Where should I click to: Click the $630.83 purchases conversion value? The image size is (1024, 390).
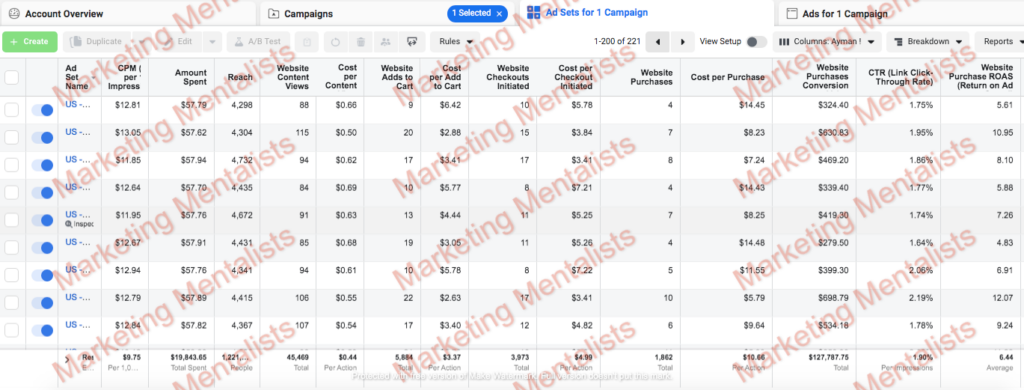click(x=833, y=132)
